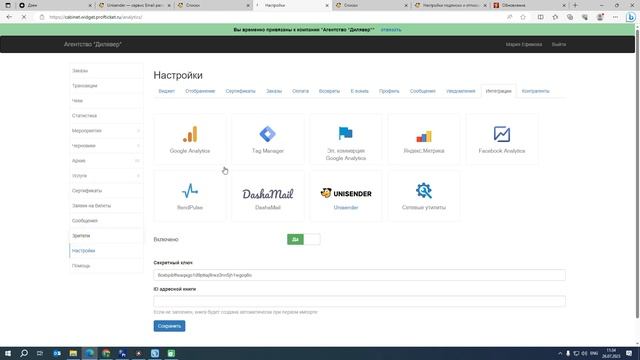Open File Explorer from the taskbar
Image resolution: width=640 pixels, height=360 pixels.
point(73,353)
